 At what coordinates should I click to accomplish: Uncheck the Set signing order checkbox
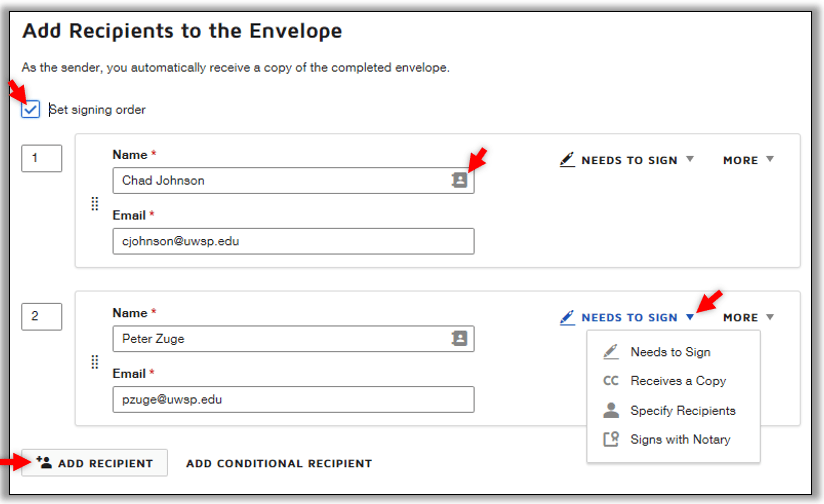(x=30, y=109)
